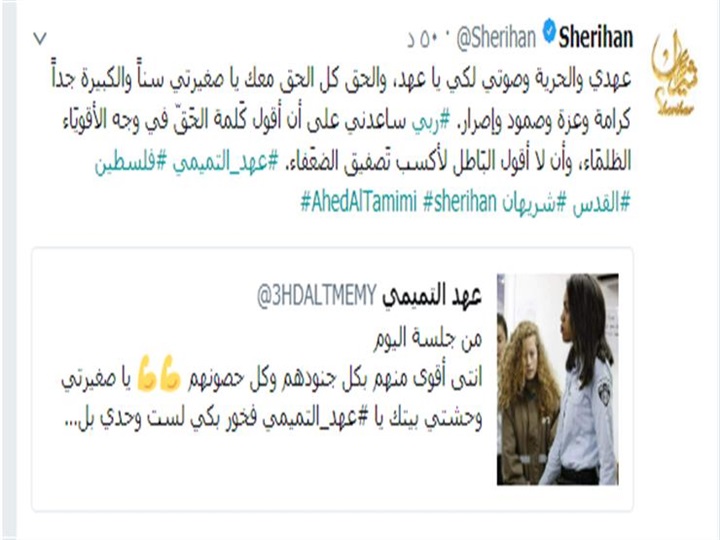The image size is (720, 540).
Task: Click Sherihan's golden profile avatar
Action: [674, 73]
